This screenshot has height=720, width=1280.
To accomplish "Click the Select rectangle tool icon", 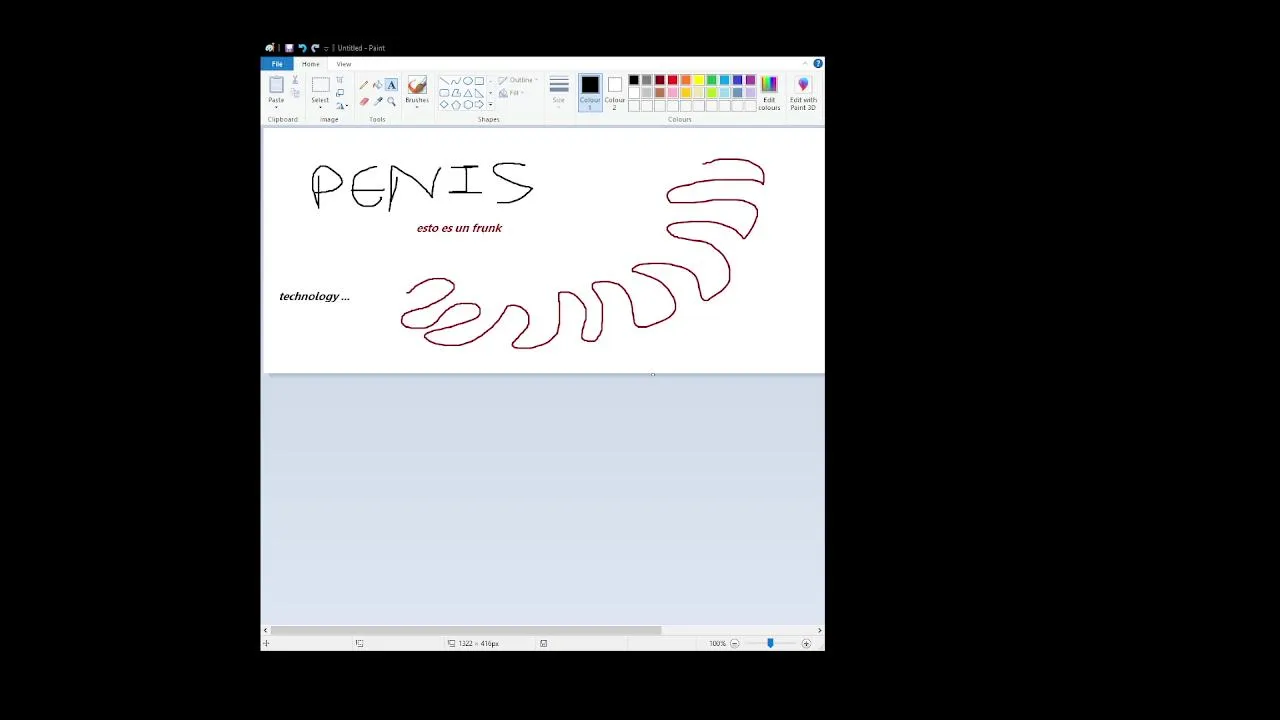I will 320,85.
